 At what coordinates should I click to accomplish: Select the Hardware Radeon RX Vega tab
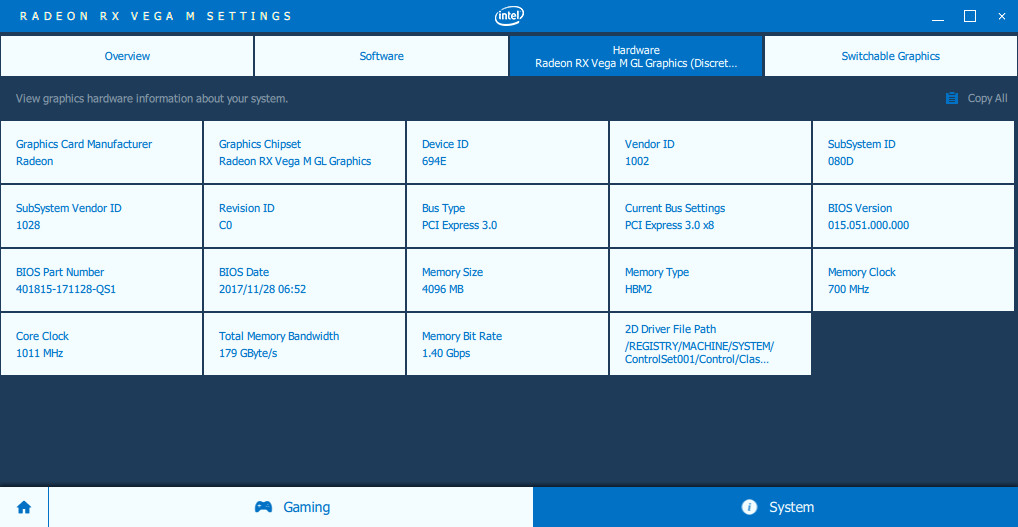(636, 56)
